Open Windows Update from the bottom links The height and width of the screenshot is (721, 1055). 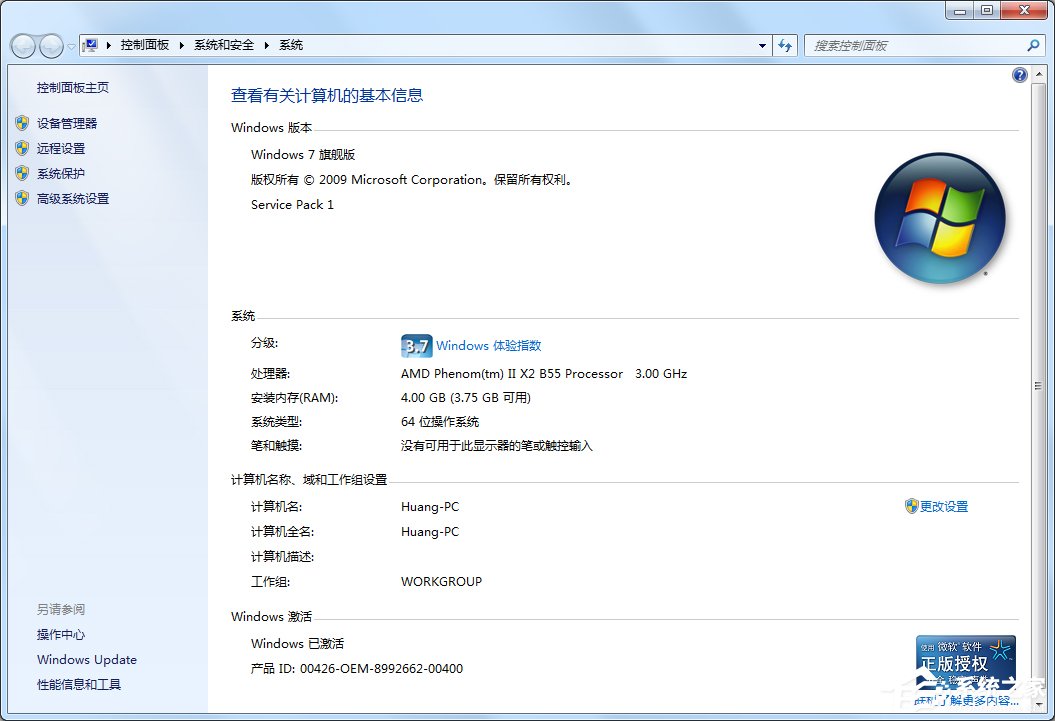[86, 660]
